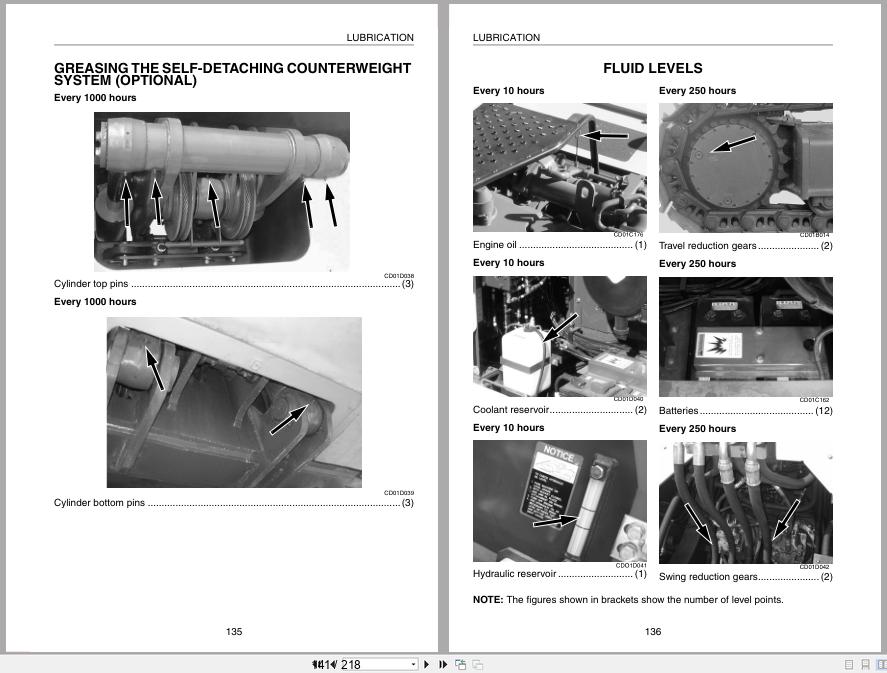887x673 pixels.
Task: Go forward to the next view
Action: click(478, 663)
